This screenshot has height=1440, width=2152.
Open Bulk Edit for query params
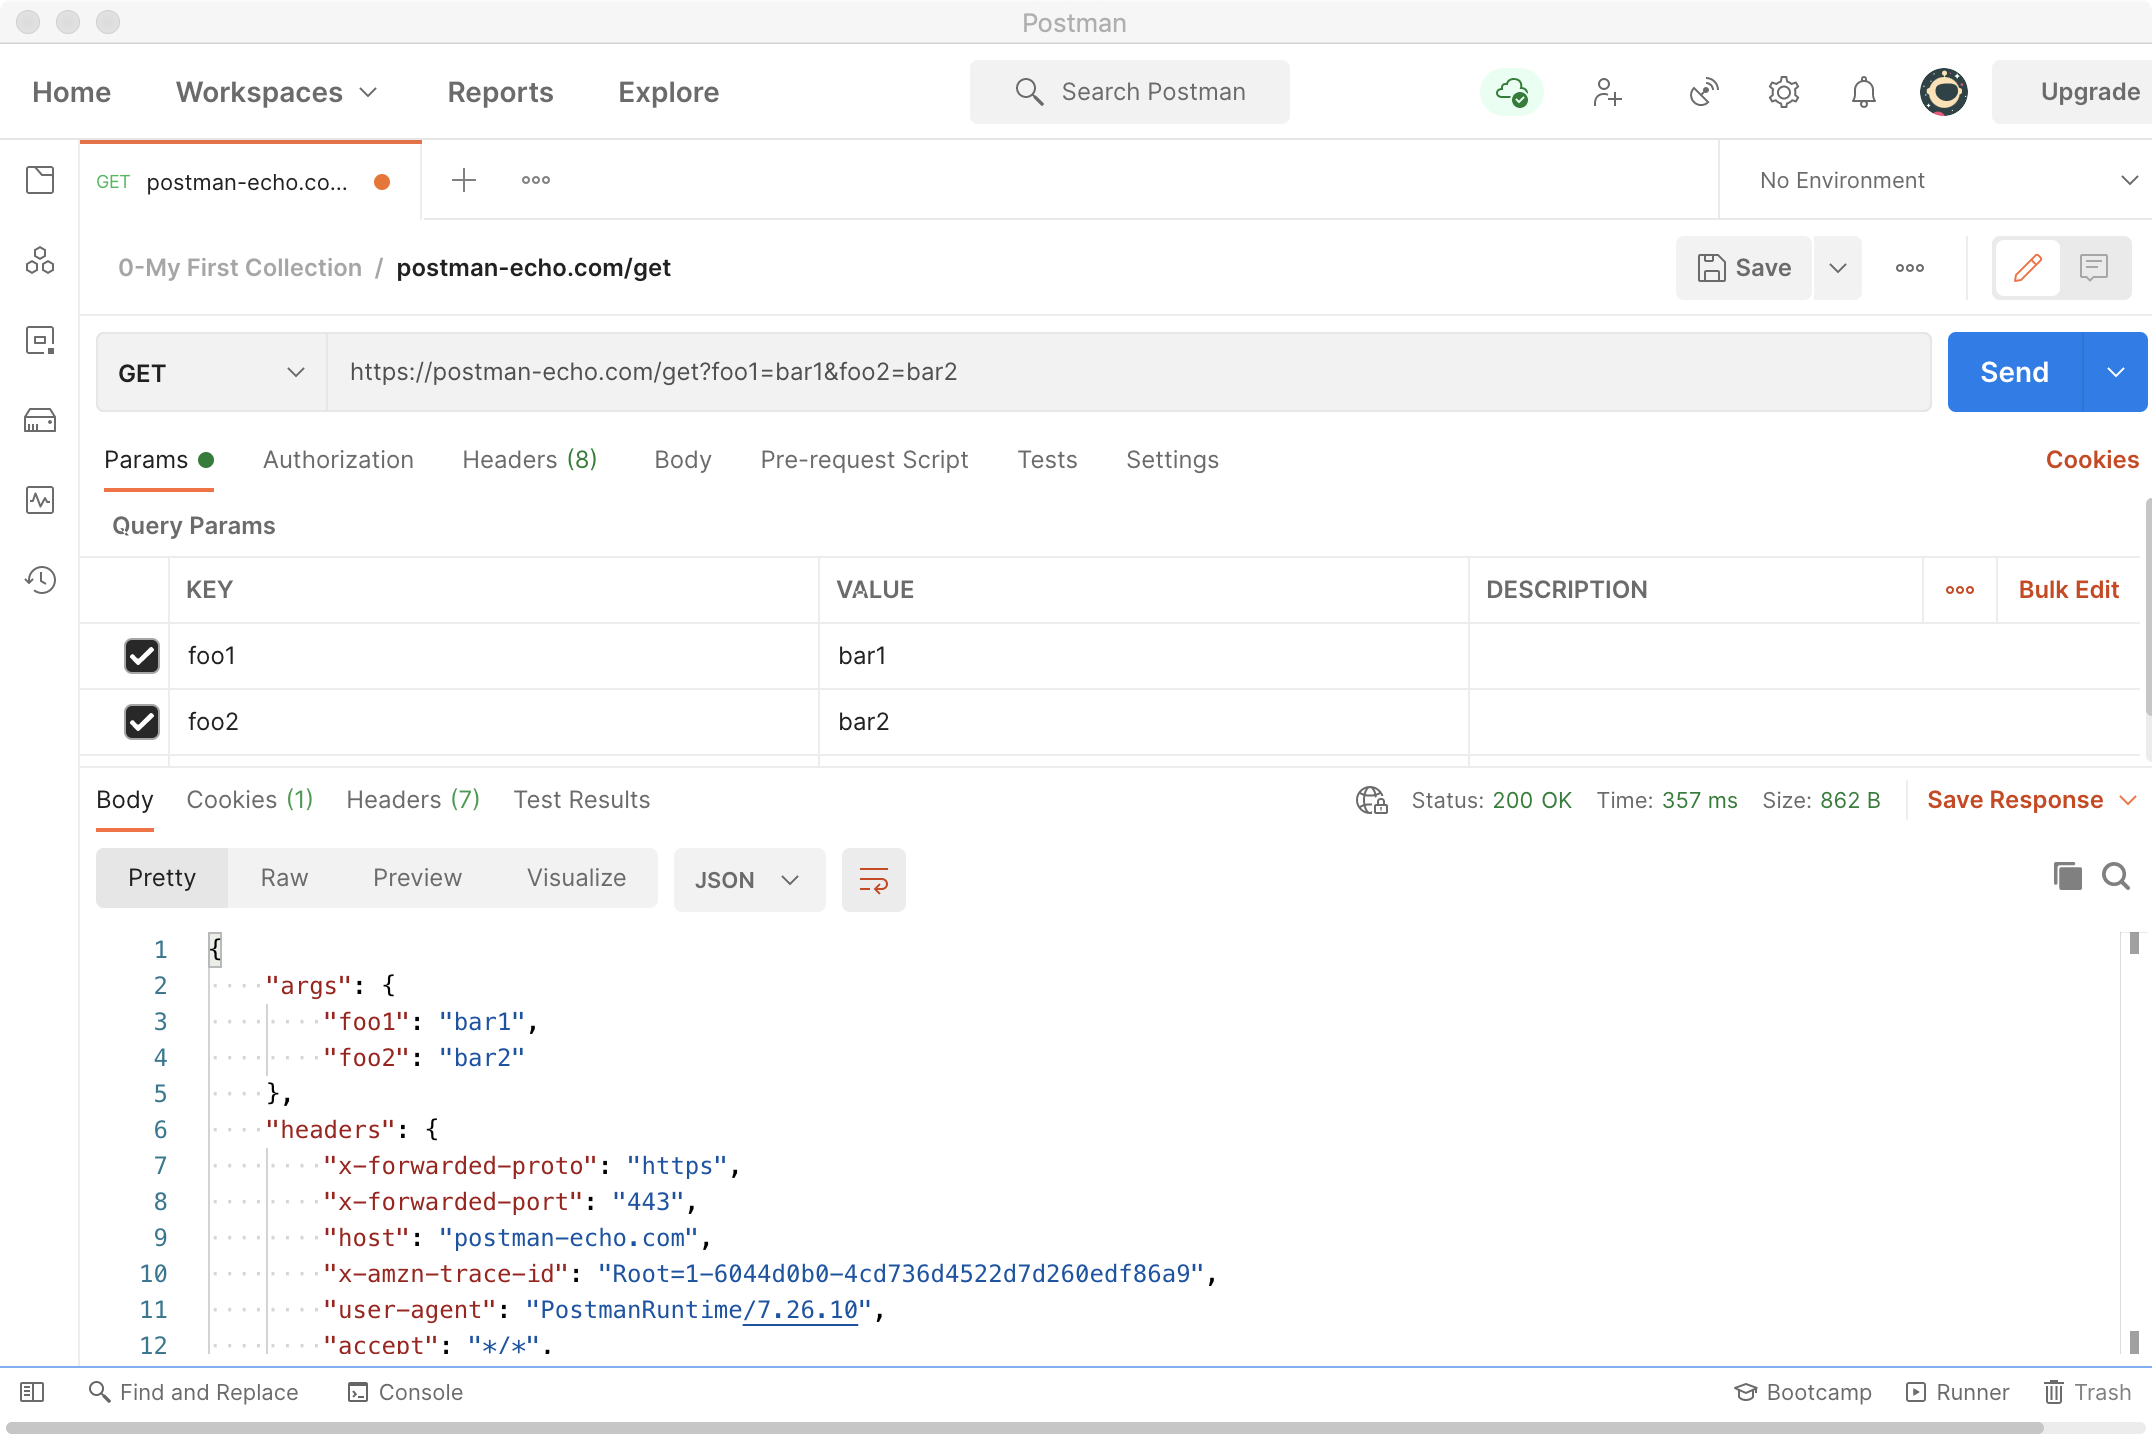pyautogui.click(x=2068, y=589)
